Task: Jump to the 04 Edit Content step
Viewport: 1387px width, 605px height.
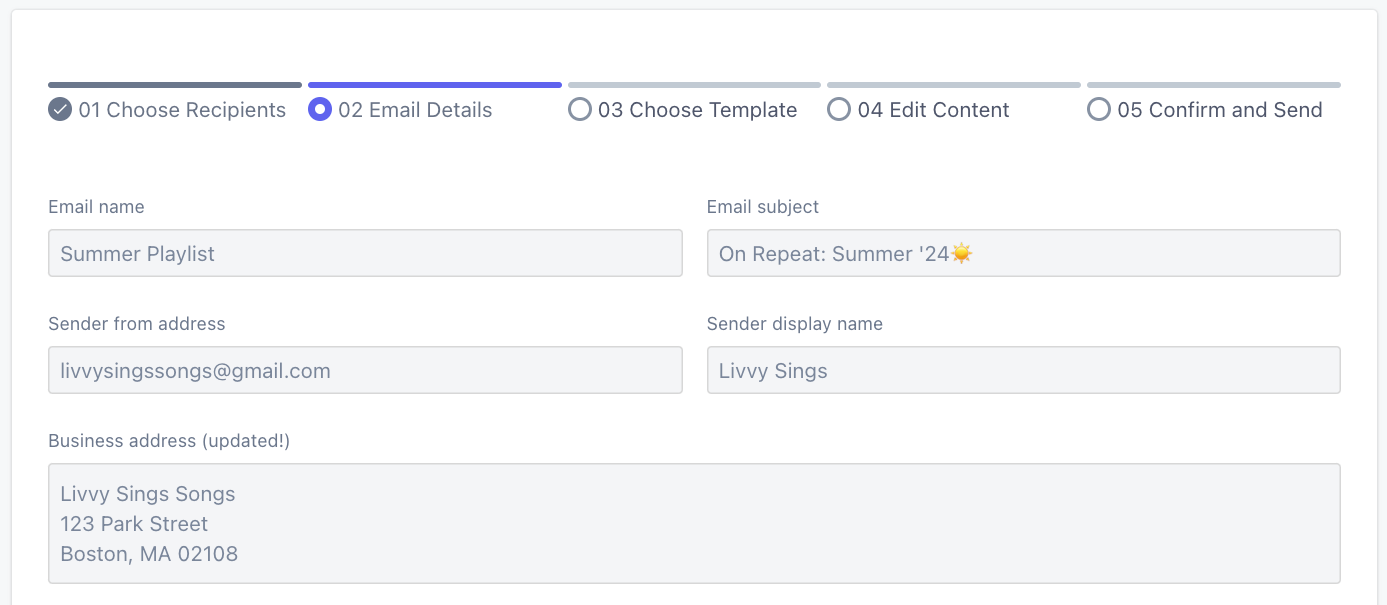Action: point(933,110)
